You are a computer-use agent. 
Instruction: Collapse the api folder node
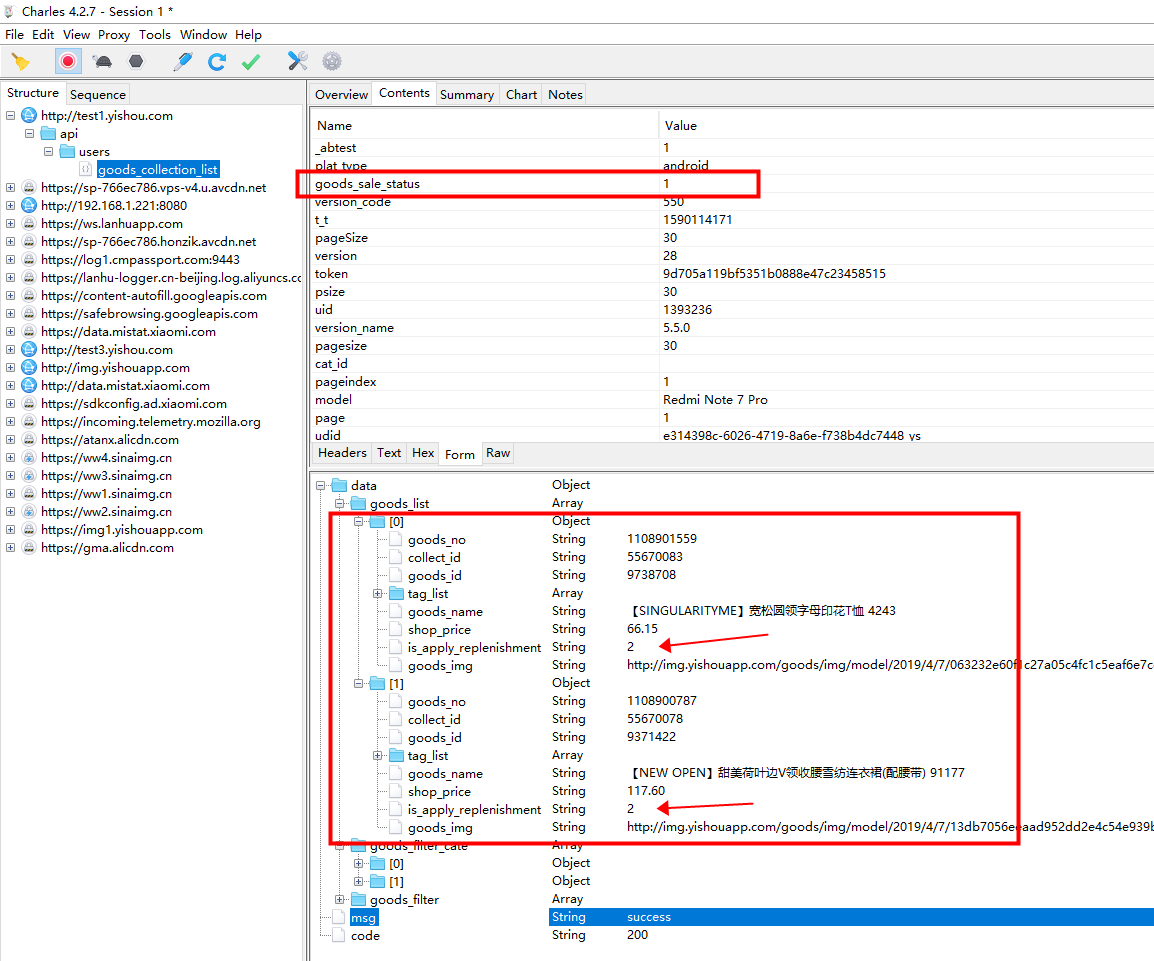tap(29, 133)
